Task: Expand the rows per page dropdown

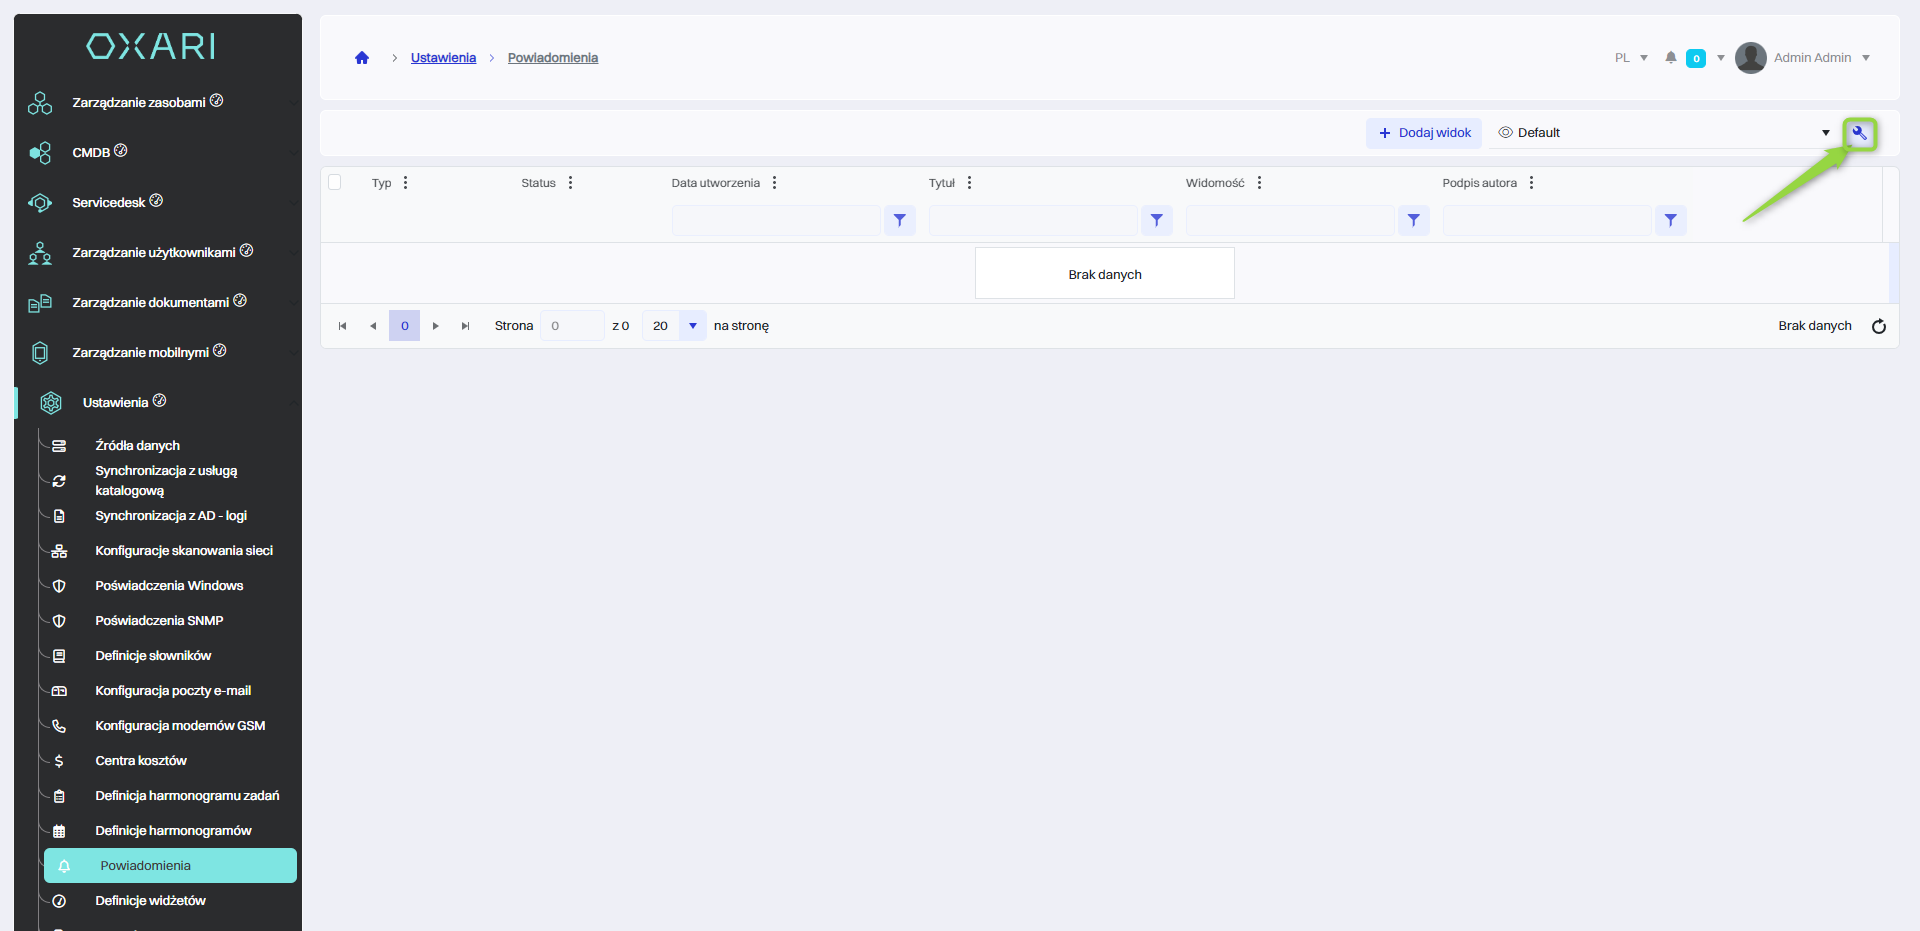Action: pyautogui.click(x=692, y=326)
